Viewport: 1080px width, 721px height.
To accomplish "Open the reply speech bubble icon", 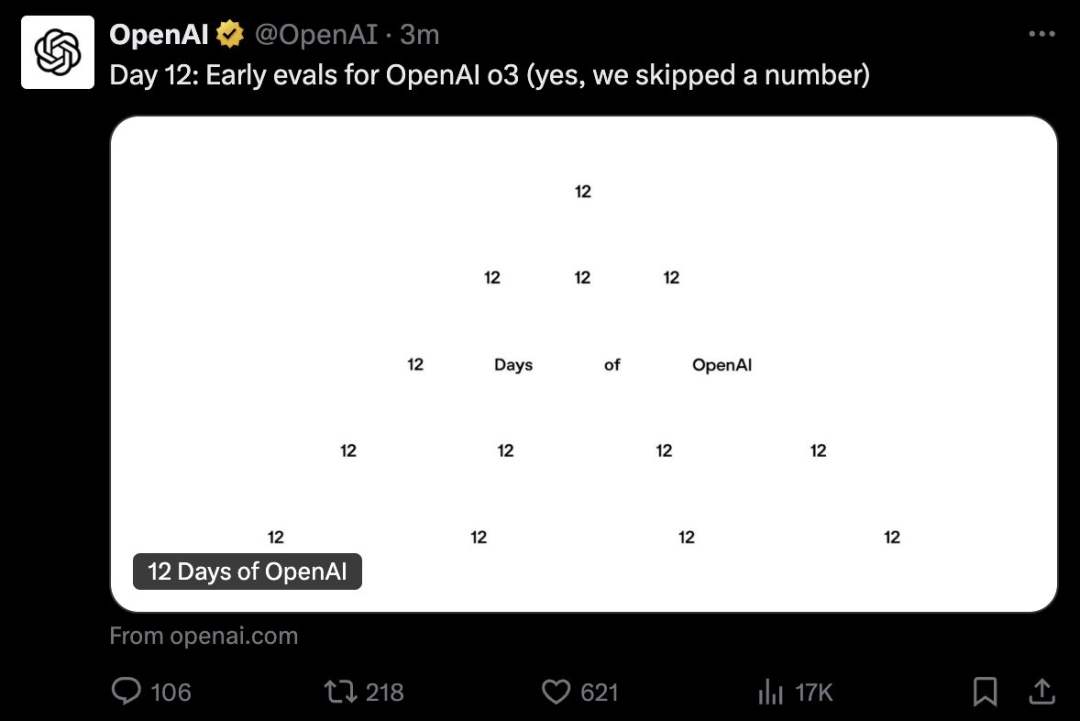I will [126, 691].
